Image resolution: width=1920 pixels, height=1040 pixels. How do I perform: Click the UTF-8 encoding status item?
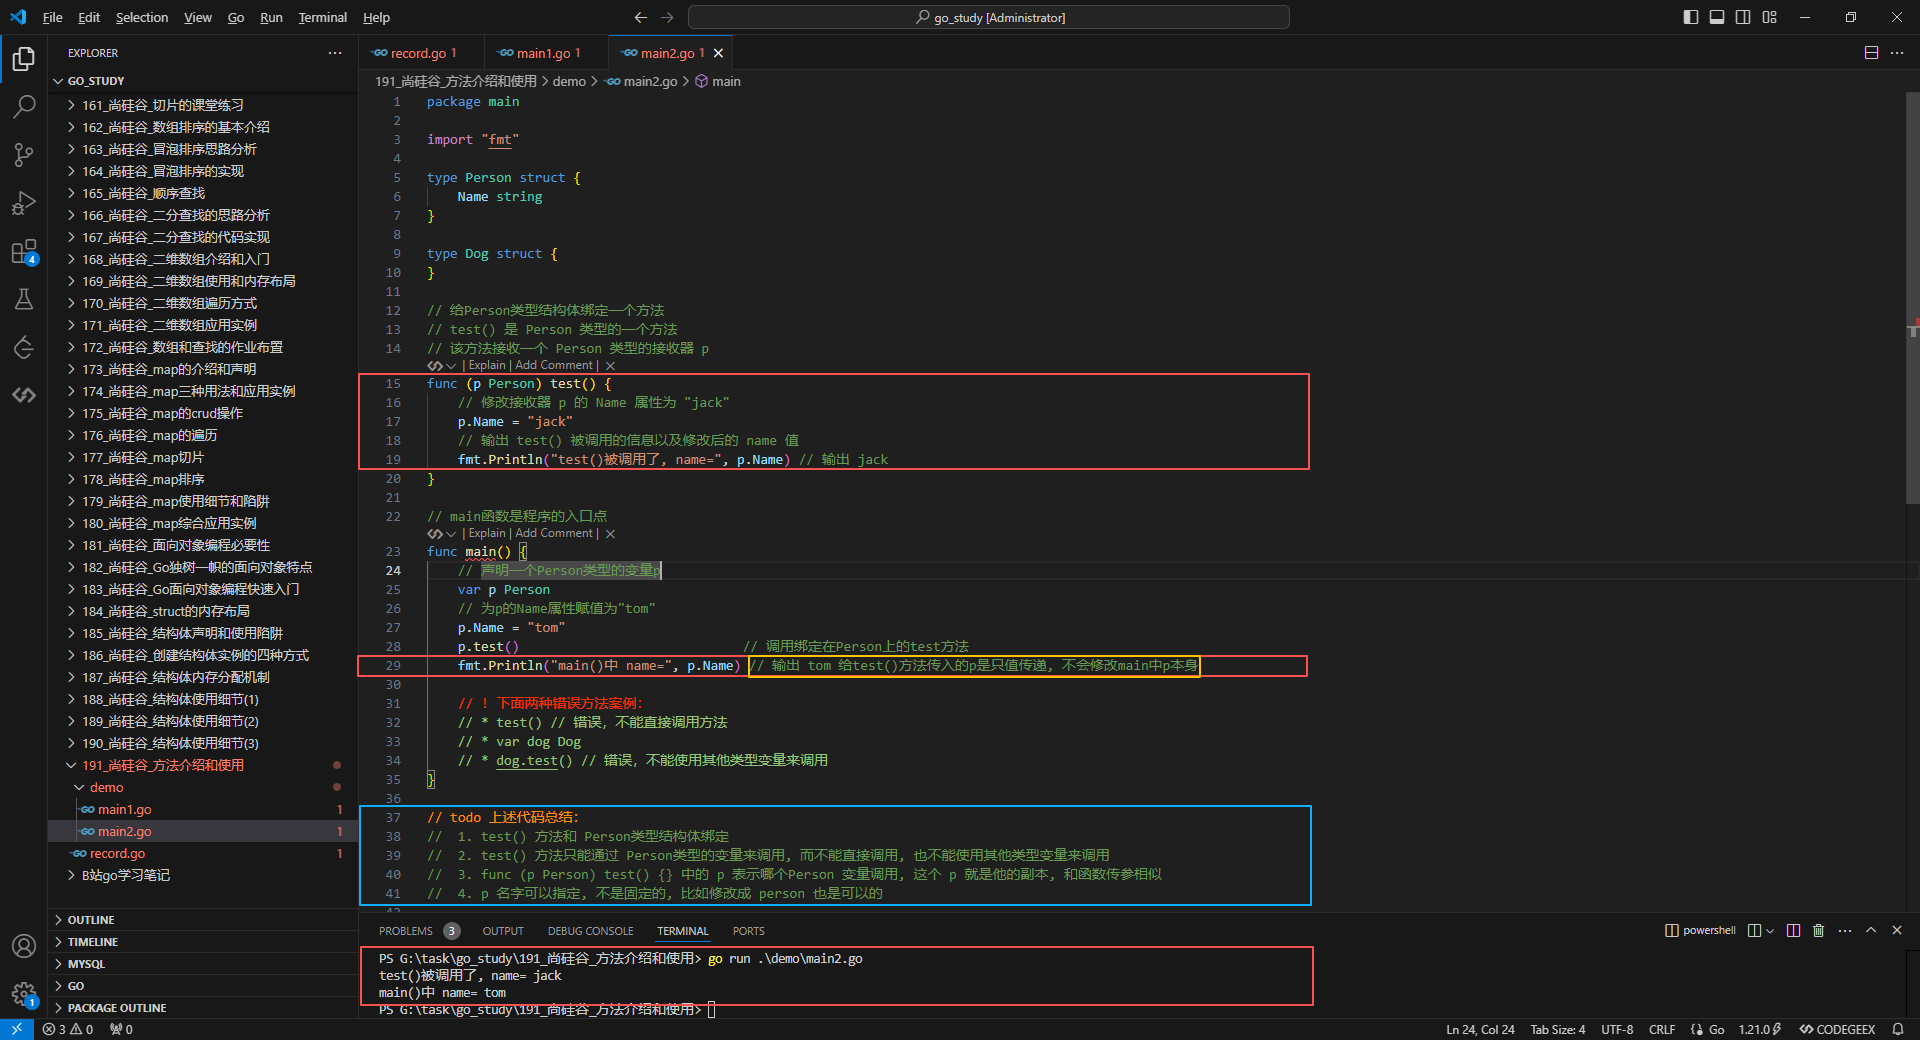click(x=1617, y=1029)
